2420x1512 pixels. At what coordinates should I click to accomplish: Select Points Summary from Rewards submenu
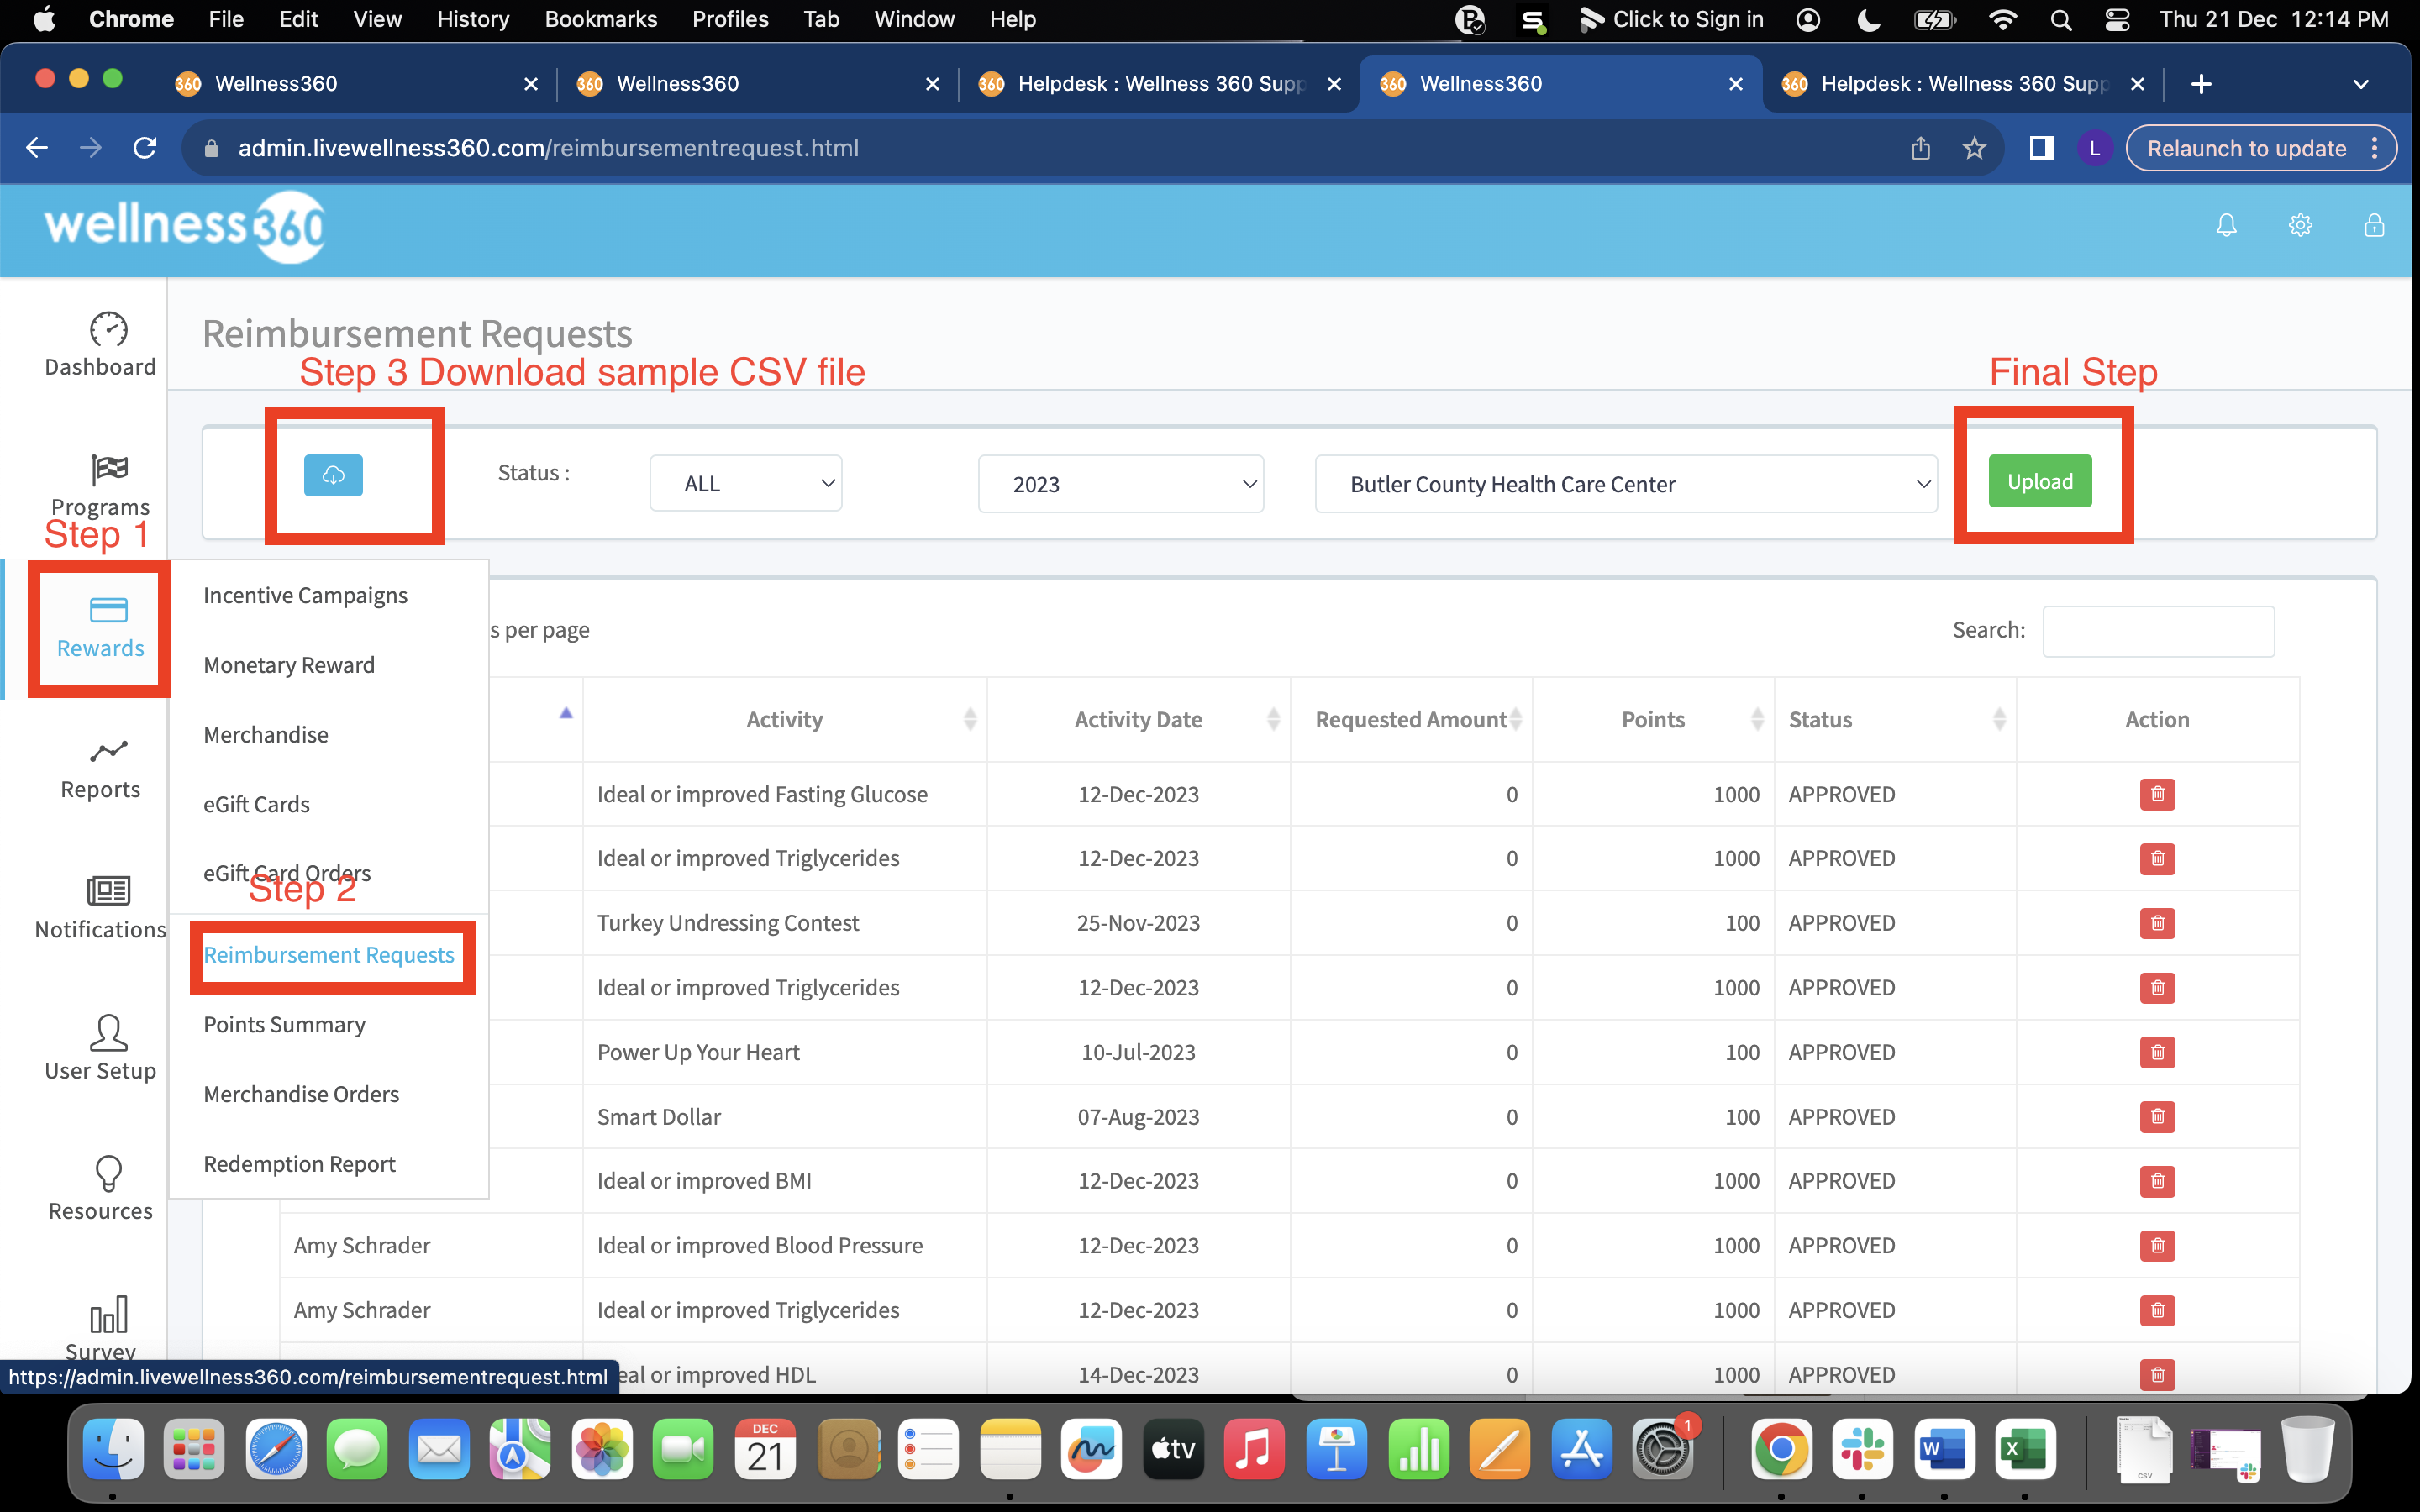[284, 1025]
